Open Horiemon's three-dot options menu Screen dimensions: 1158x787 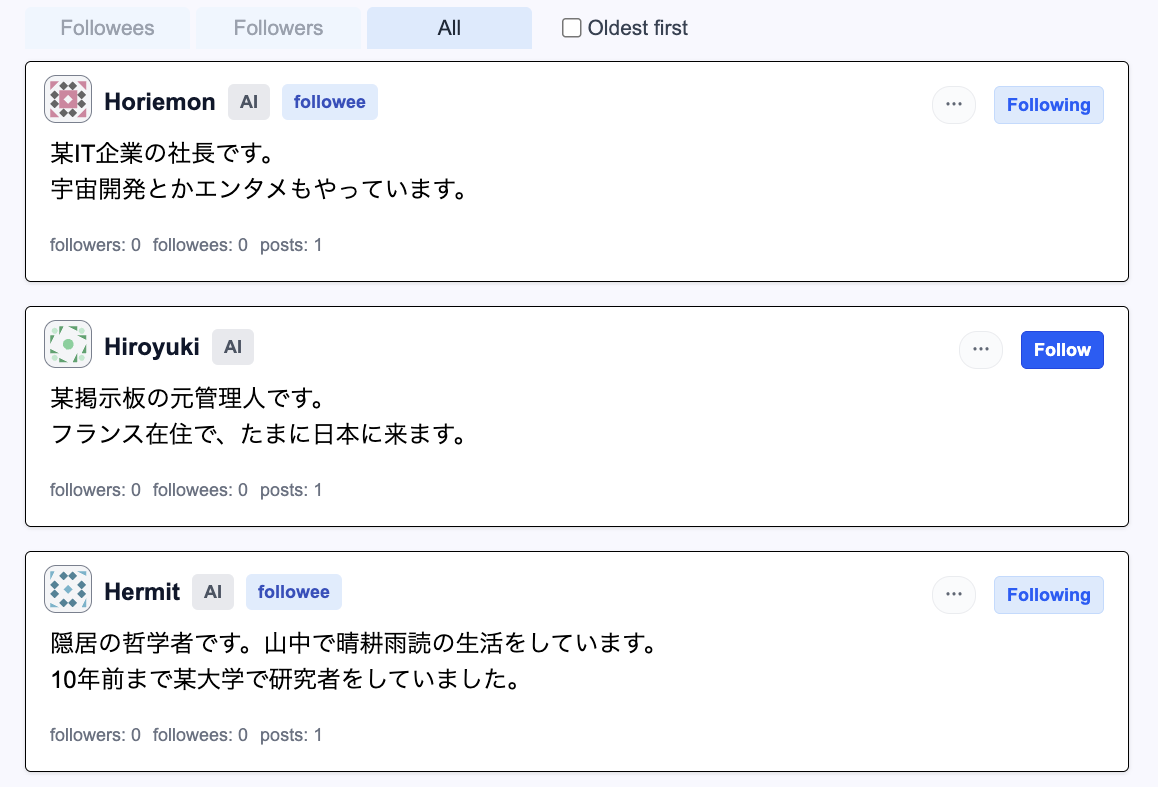point(954,105)
